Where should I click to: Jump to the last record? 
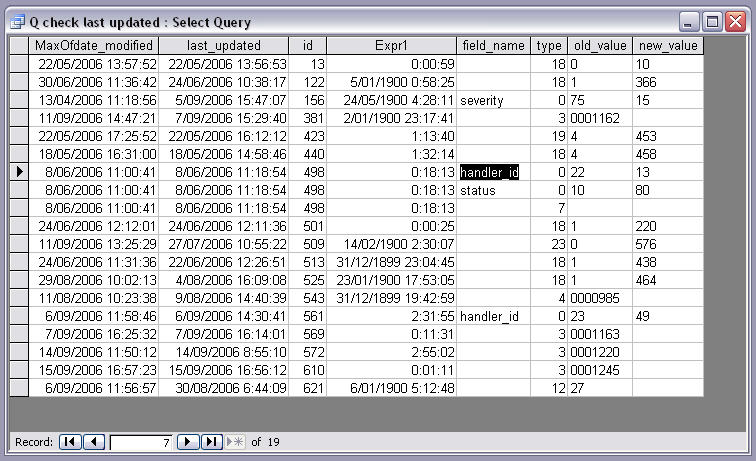pos(211,441)
